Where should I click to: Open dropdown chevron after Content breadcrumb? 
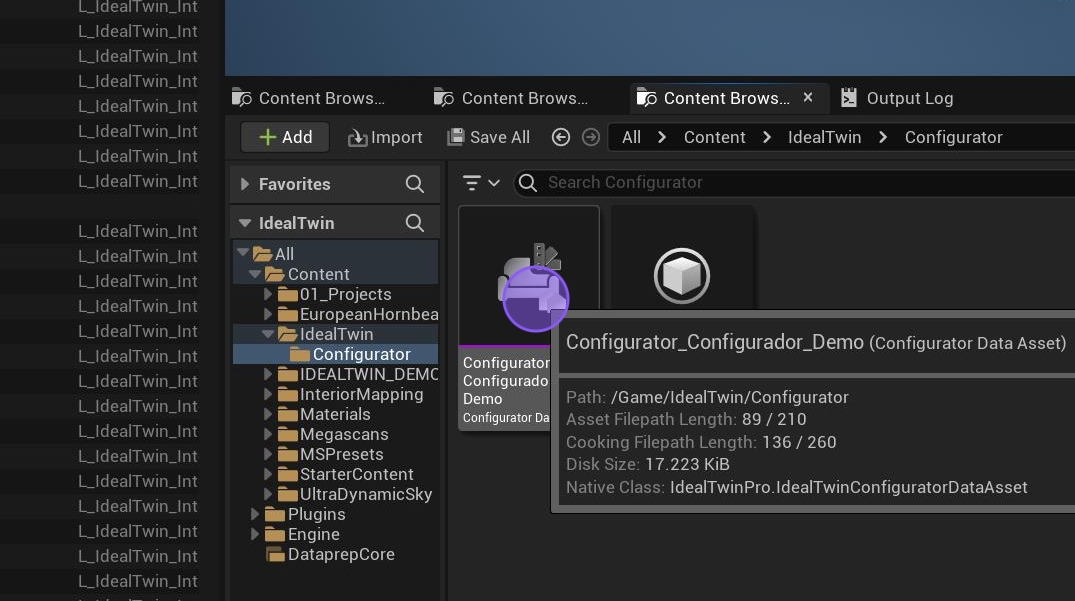pyautogui.click(x=766, y=137)
